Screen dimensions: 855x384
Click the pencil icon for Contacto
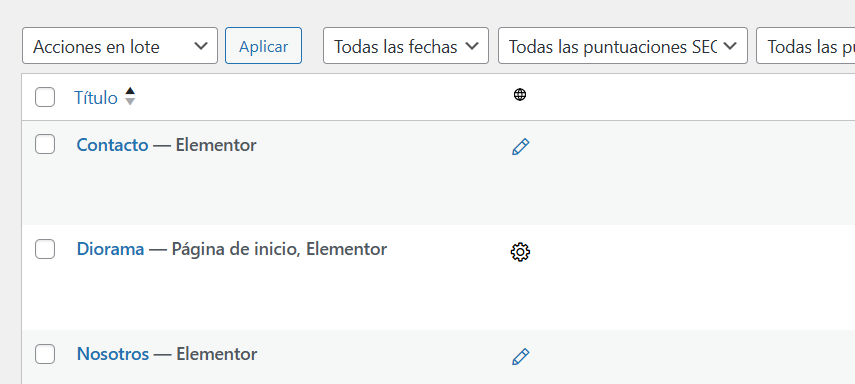click(521, 147)
